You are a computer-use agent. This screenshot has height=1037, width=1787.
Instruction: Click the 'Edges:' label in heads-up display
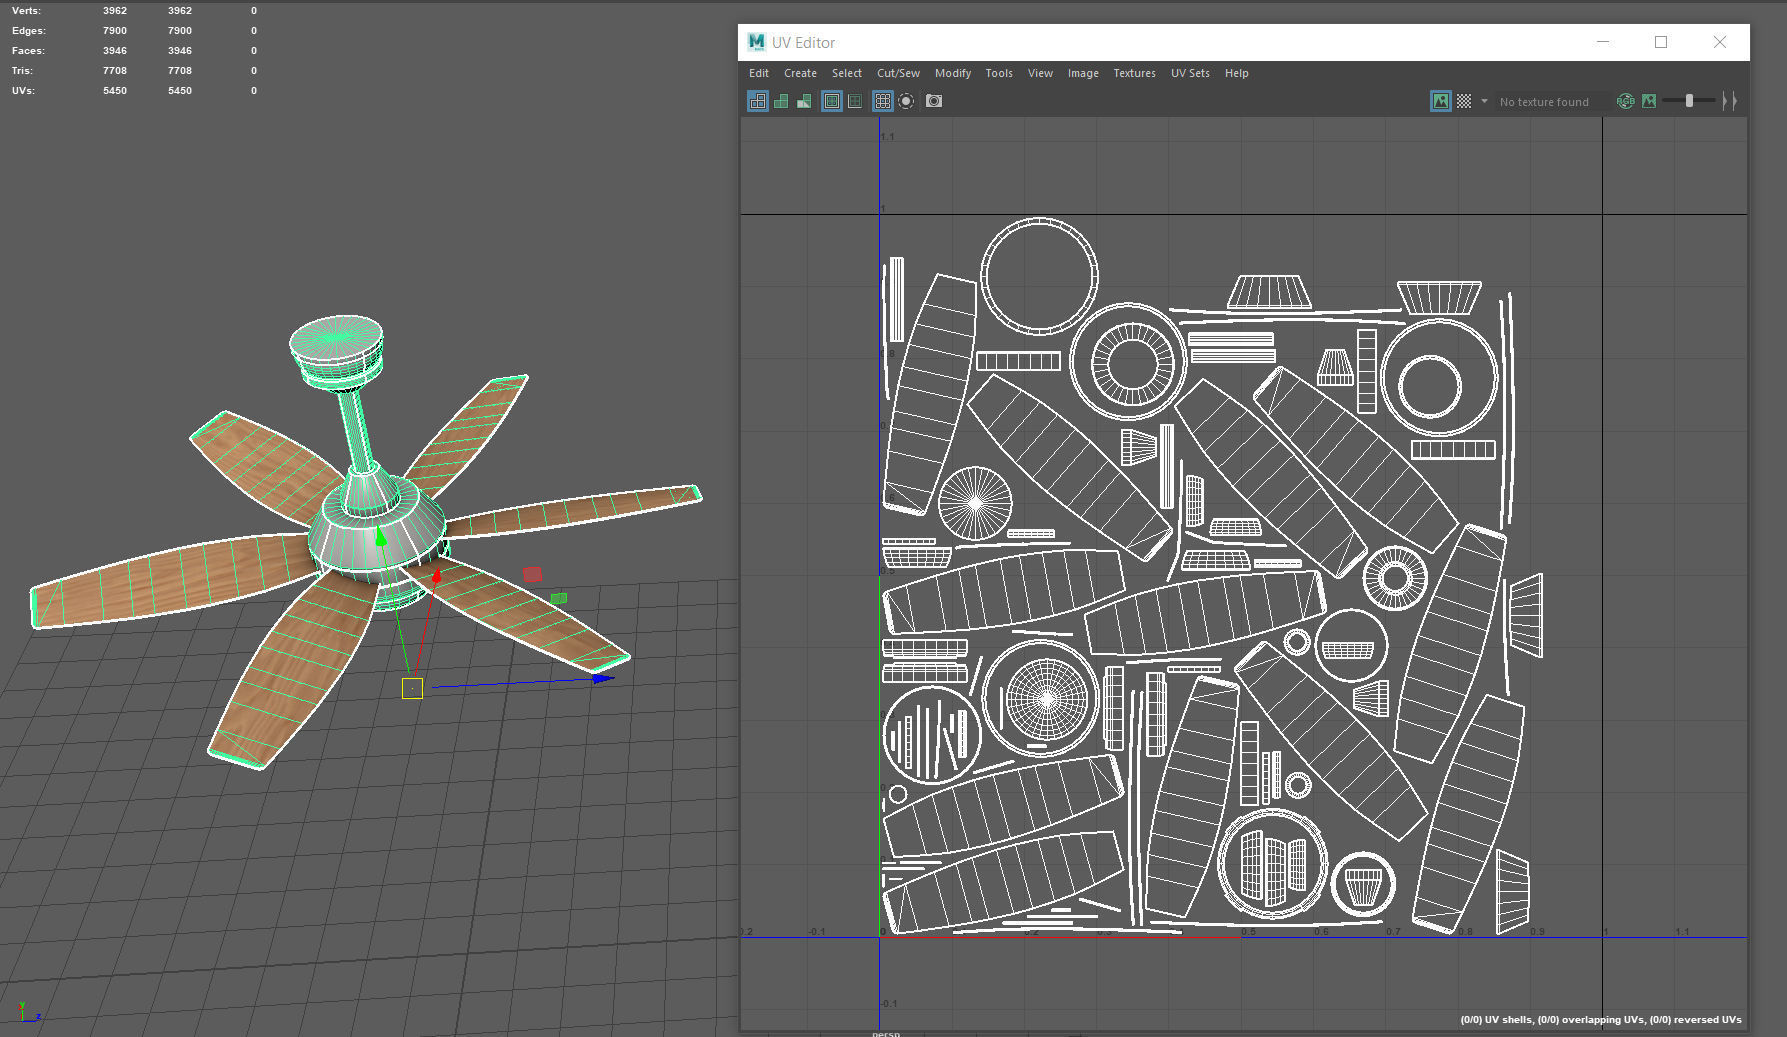tap(29, 30)
